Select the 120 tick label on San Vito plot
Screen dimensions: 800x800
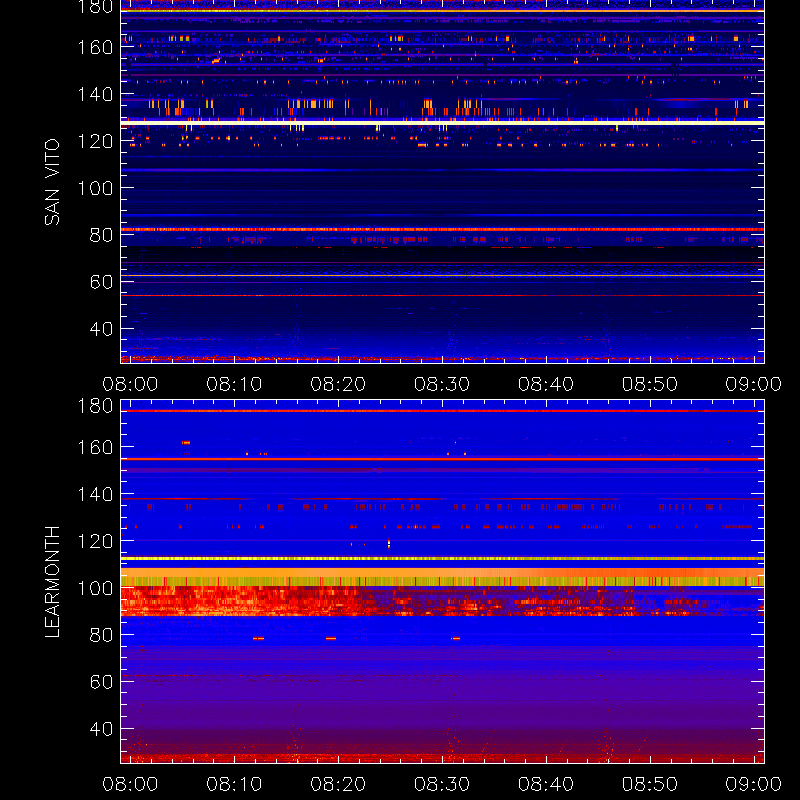[95, 141]
